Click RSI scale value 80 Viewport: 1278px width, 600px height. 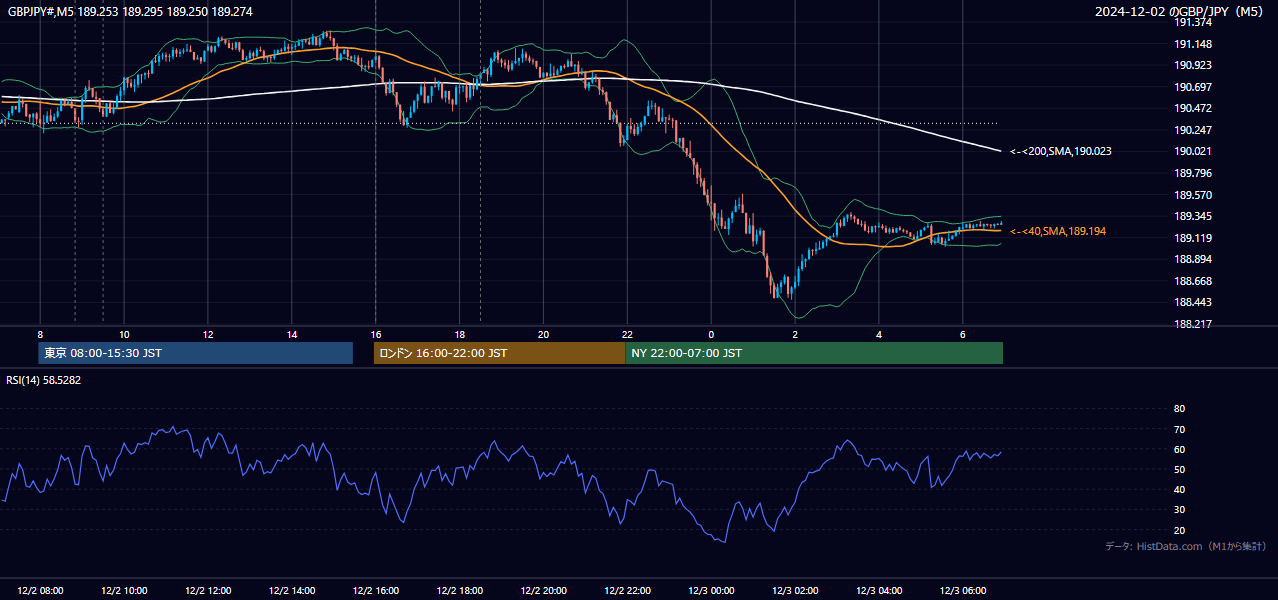tap(1179, 409)
